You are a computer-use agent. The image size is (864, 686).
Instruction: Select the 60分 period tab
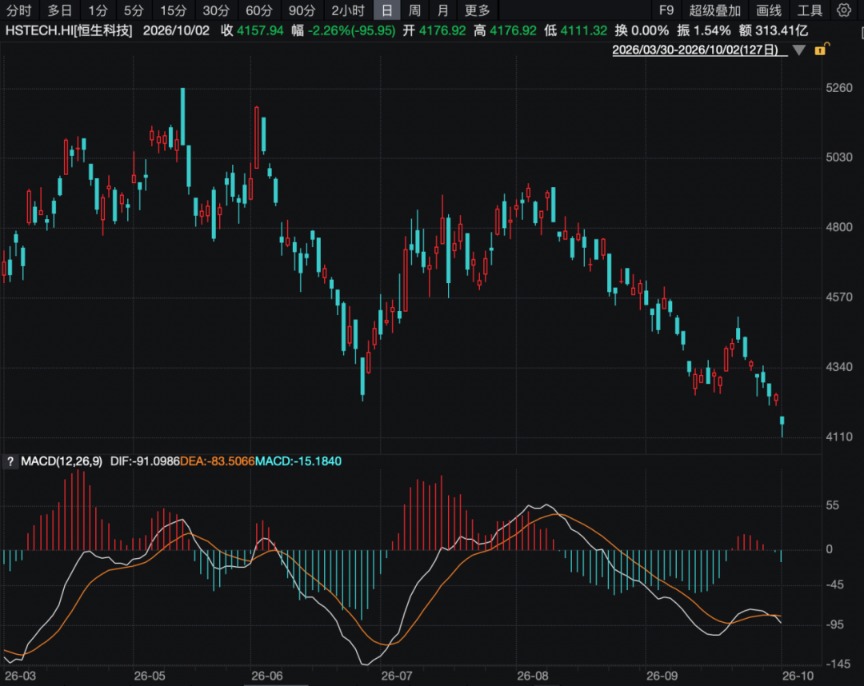(259, 10)
